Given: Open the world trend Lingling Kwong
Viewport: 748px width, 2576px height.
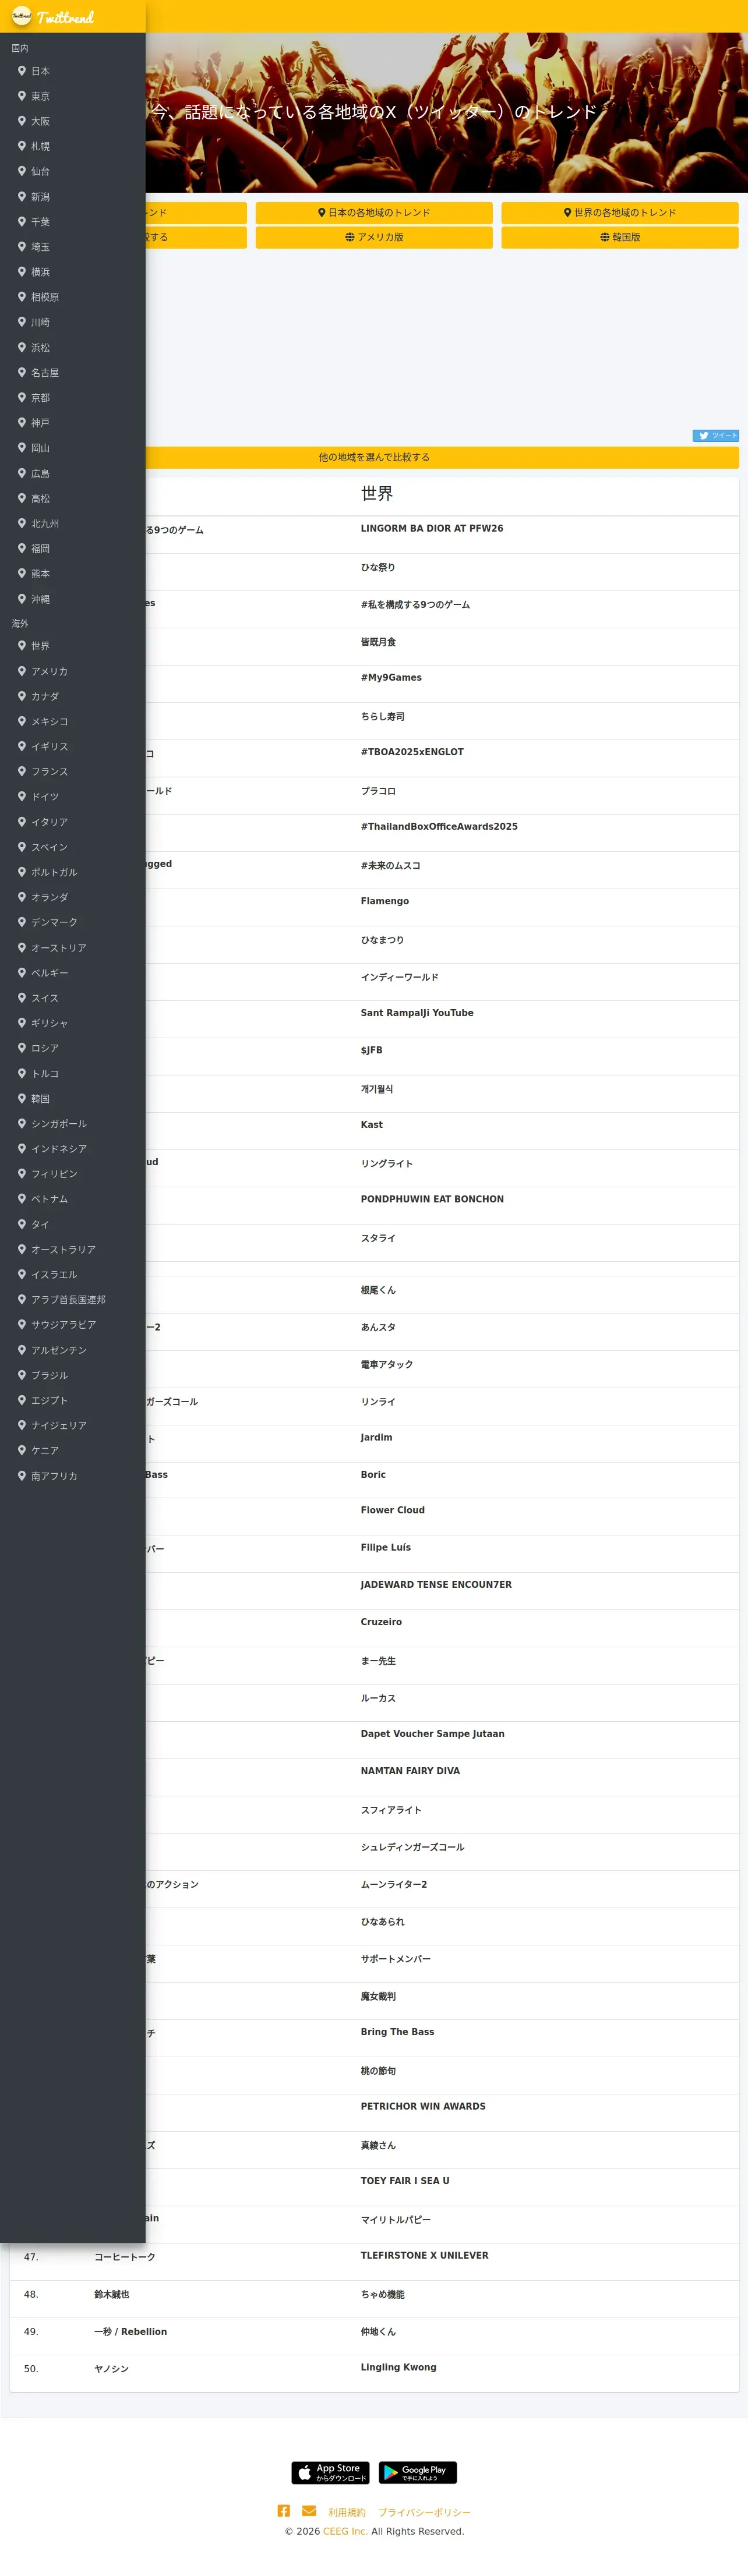Looking at the screenshot, I should coord(398,2367).
